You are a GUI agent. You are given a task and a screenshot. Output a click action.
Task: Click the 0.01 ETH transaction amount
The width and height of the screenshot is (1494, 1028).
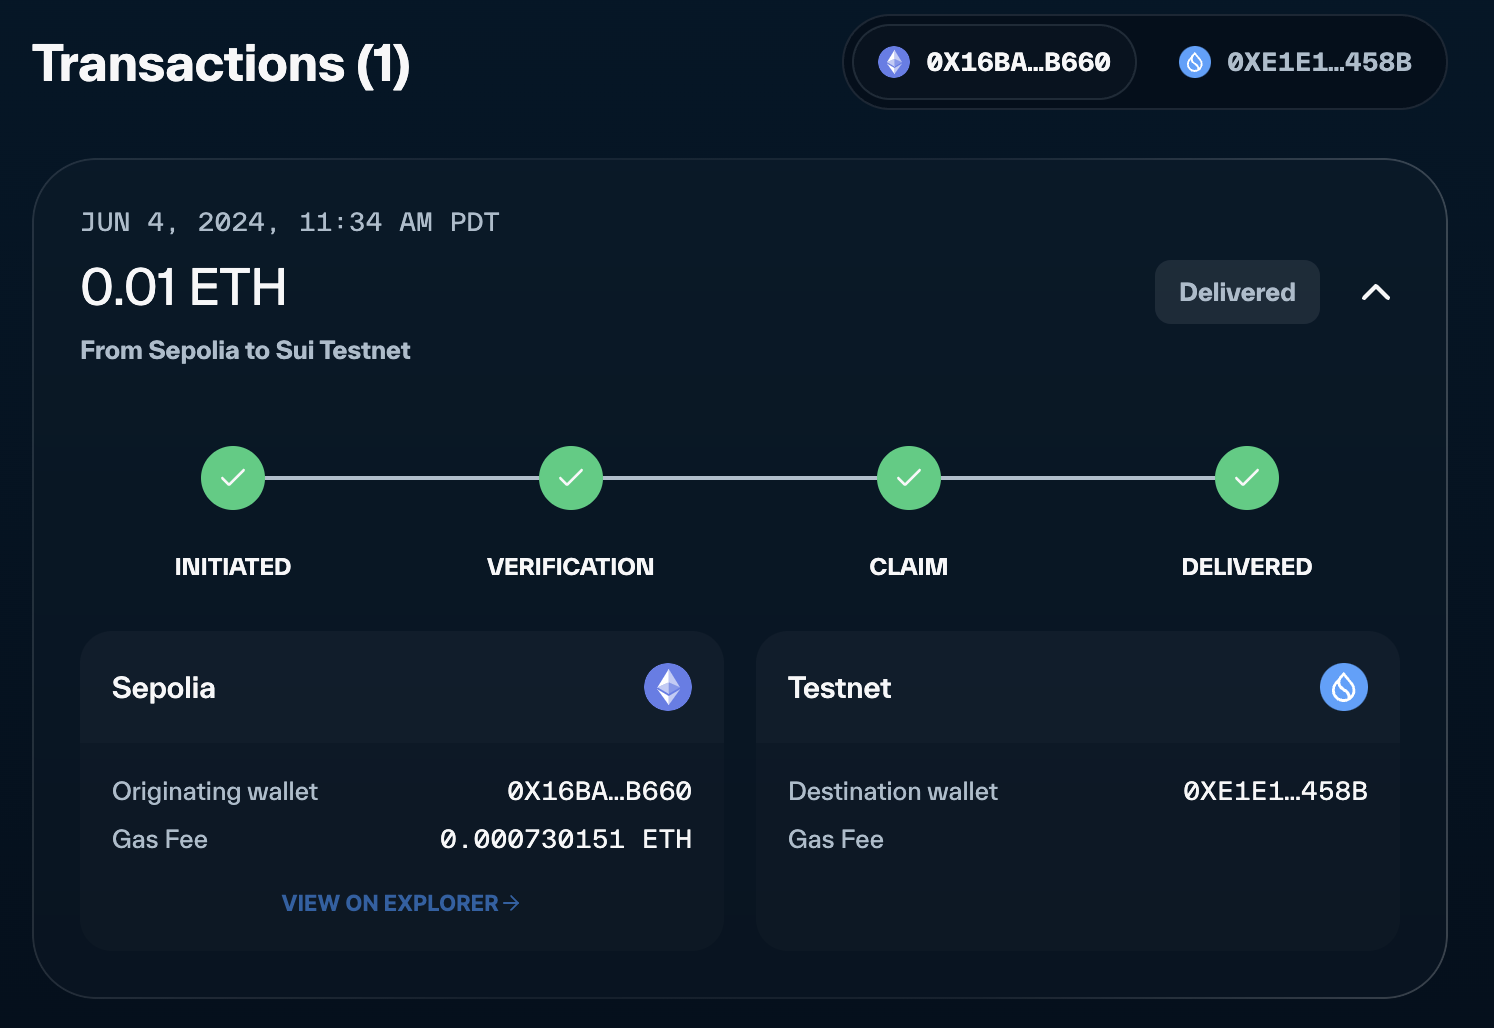pyautogui.click(x=184, y=288)
